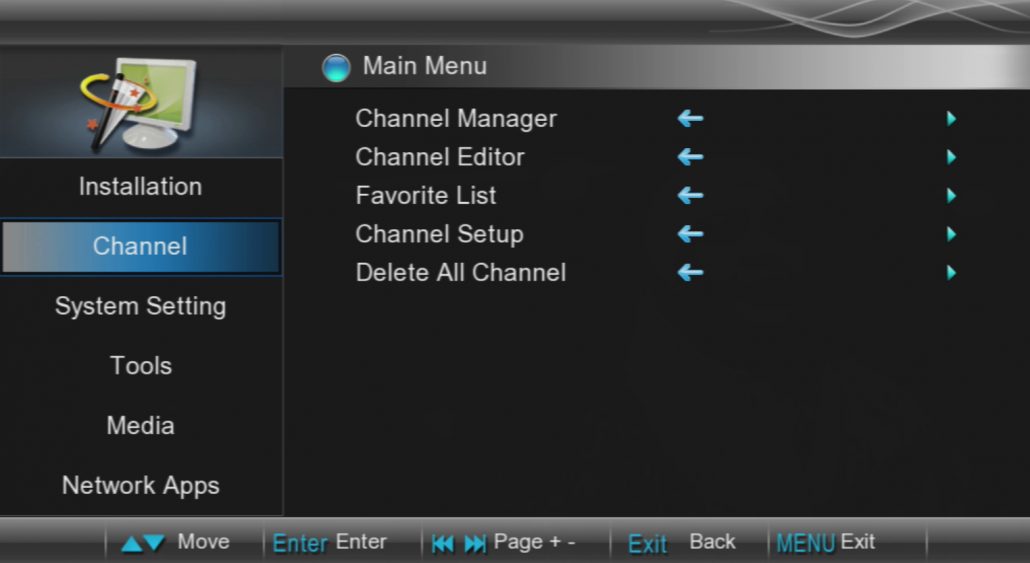Click the blue back arrow beside Channel Editor
The image size is (1030, 563).
(690, 157)
